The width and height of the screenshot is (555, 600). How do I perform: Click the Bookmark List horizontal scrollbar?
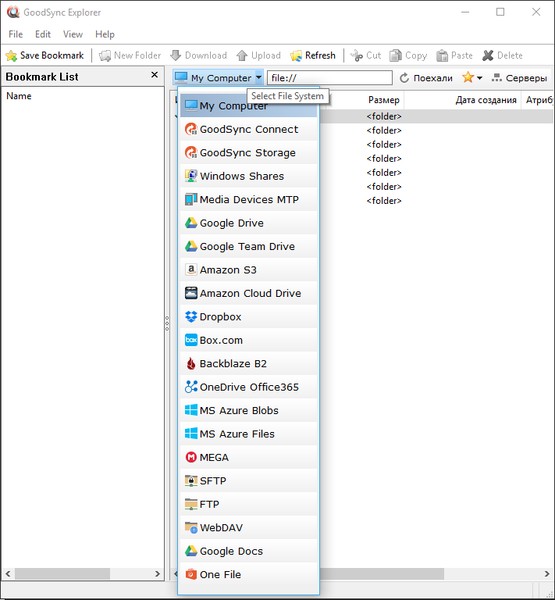[x=62, y=574]
